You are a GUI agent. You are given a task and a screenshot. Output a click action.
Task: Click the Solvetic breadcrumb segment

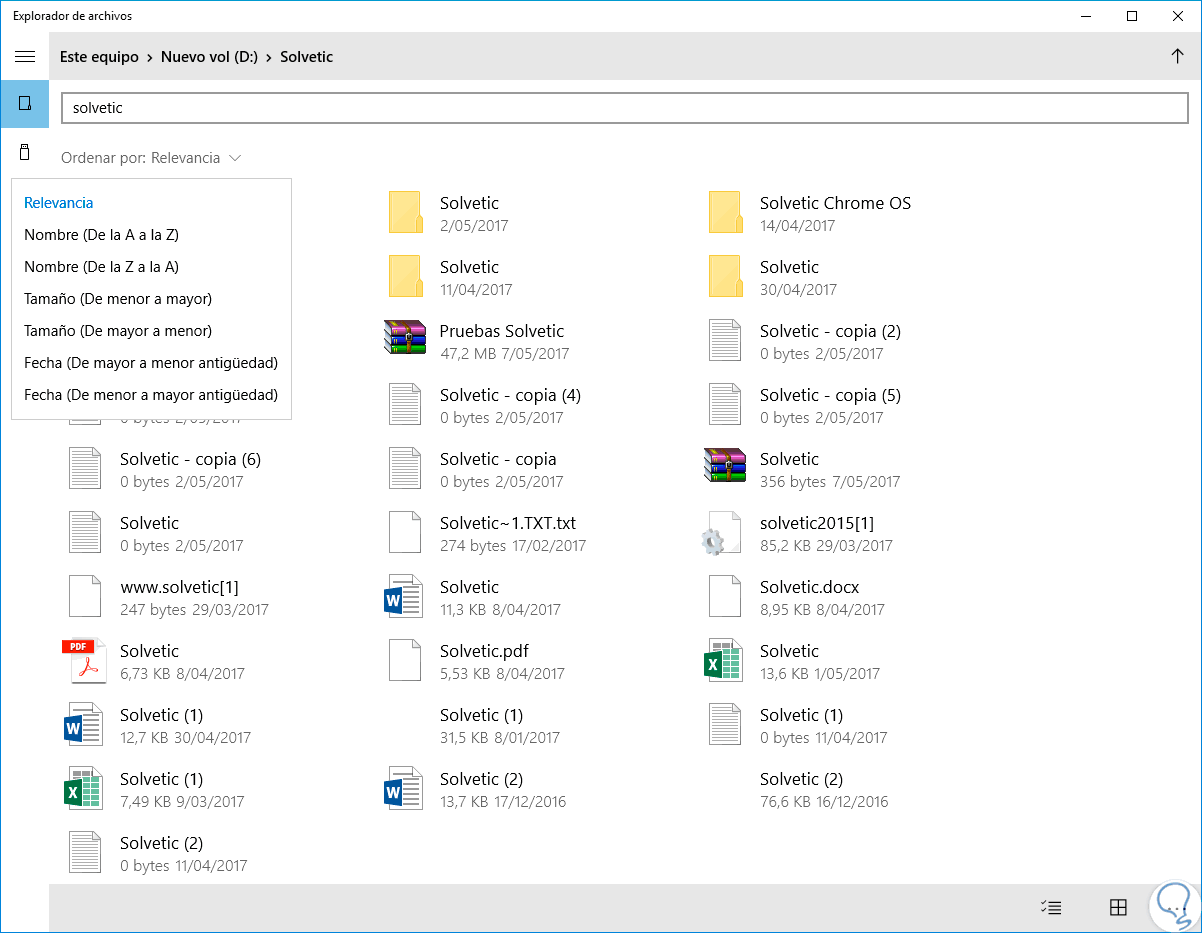(307, 57)
